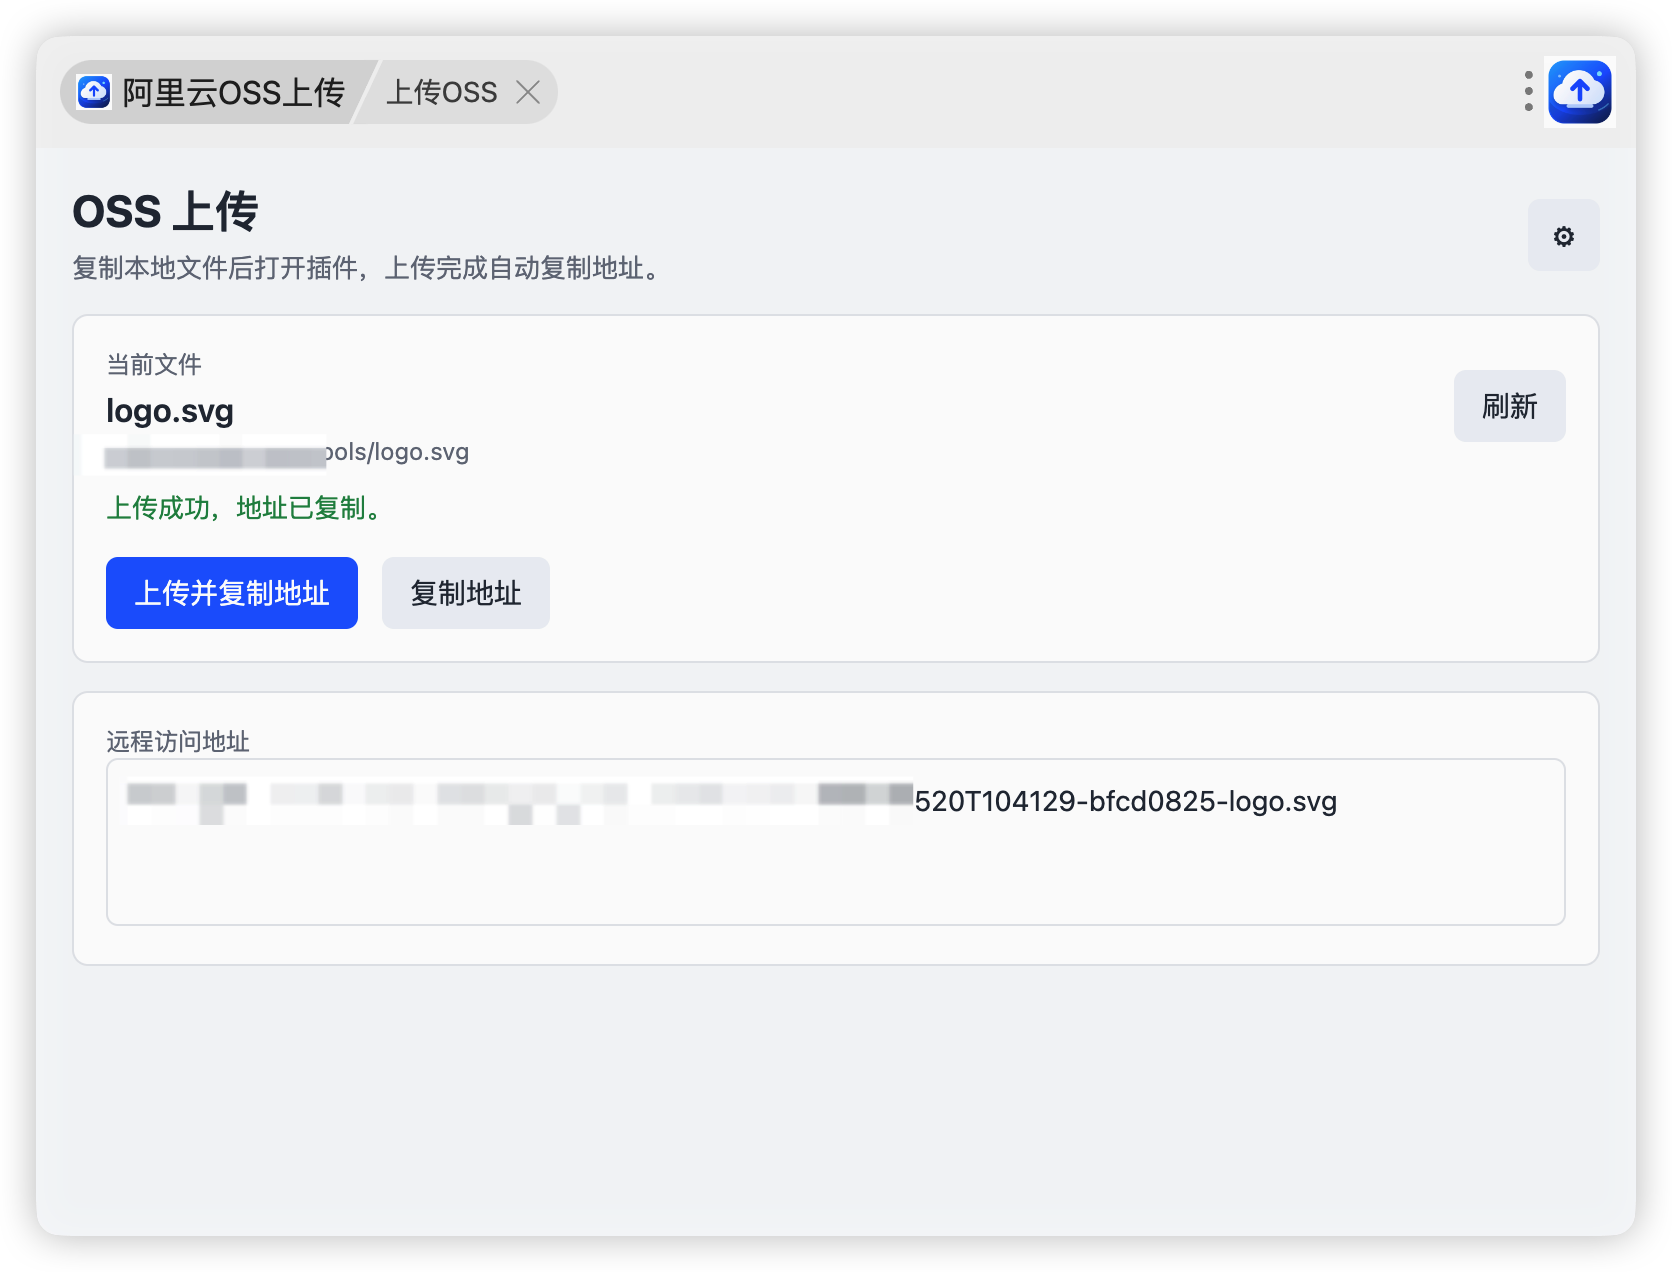Click the 复制地址 button
Image resolution: width=1672 pixels, height=1272 pixels.
coord(466,593)
